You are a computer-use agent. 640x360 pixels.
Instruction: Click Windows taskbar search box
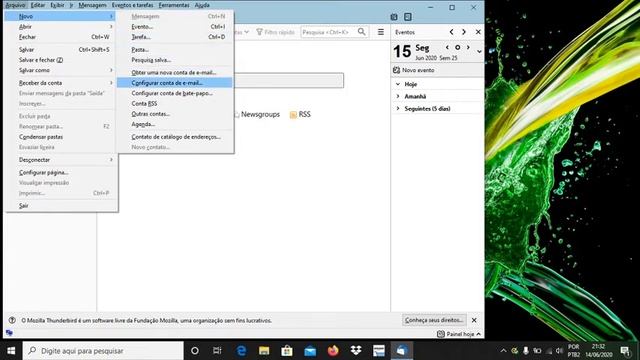pos(103,351)
